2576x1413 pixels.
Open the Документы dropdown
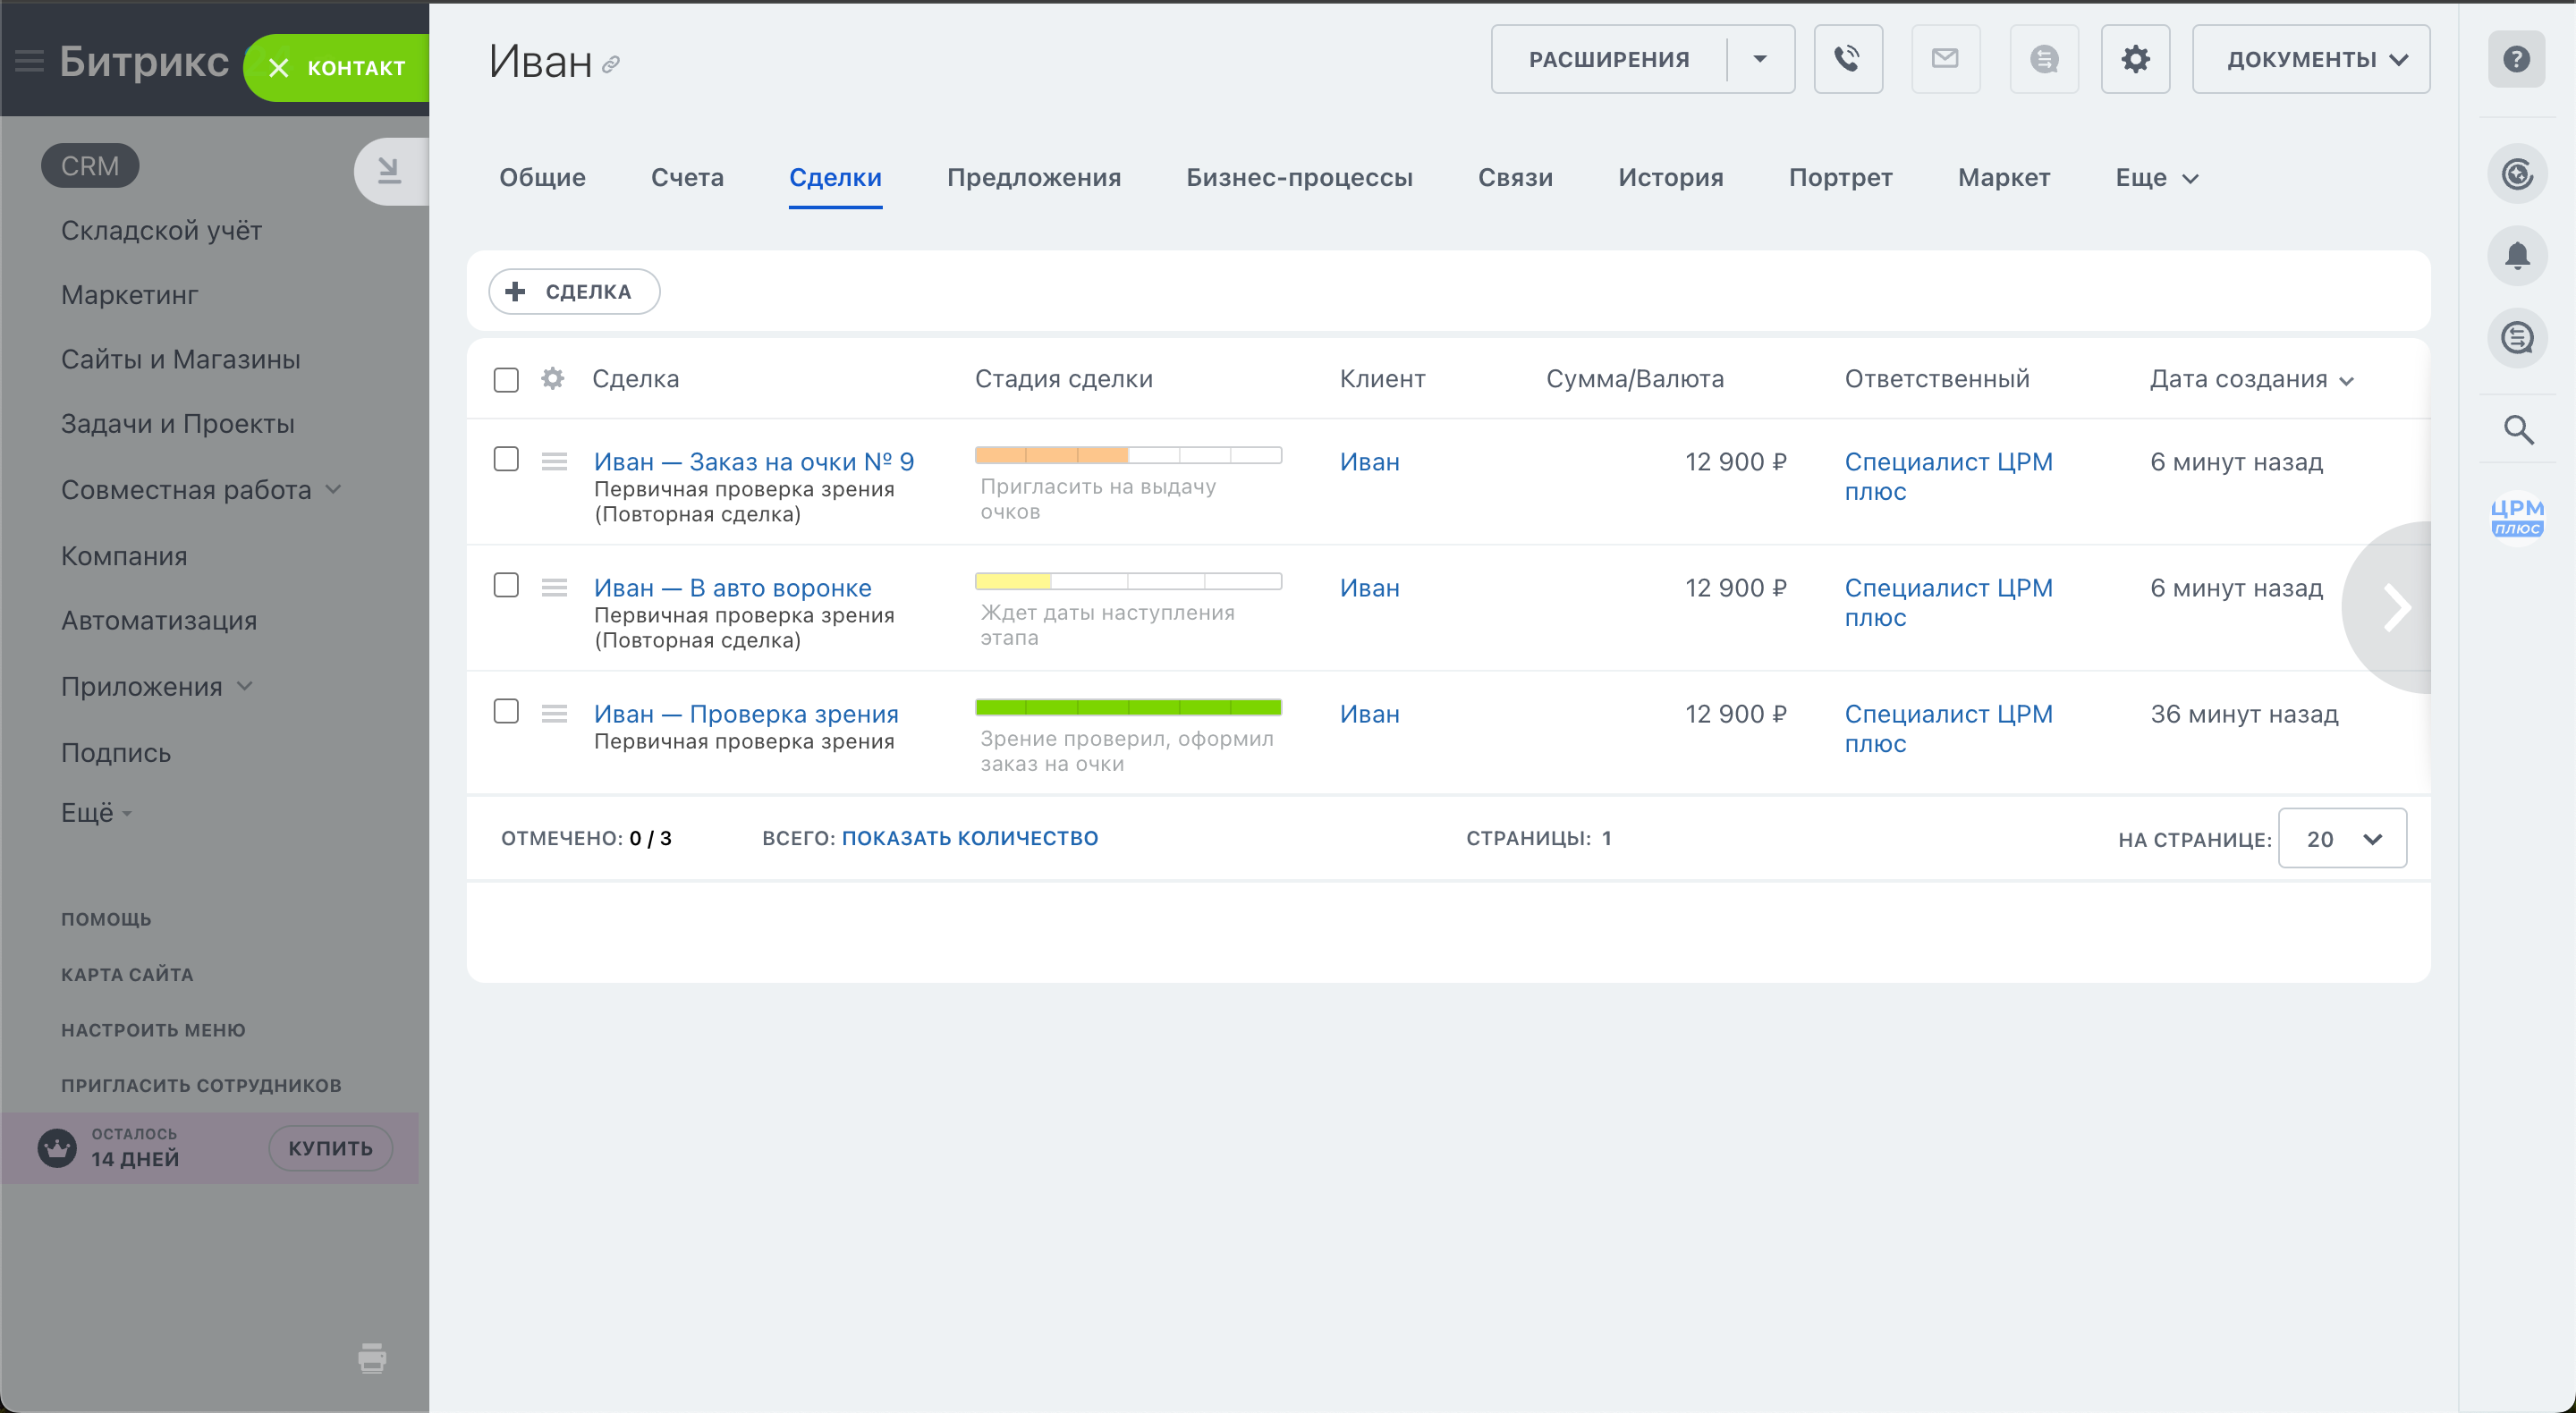coord(2310,59)
